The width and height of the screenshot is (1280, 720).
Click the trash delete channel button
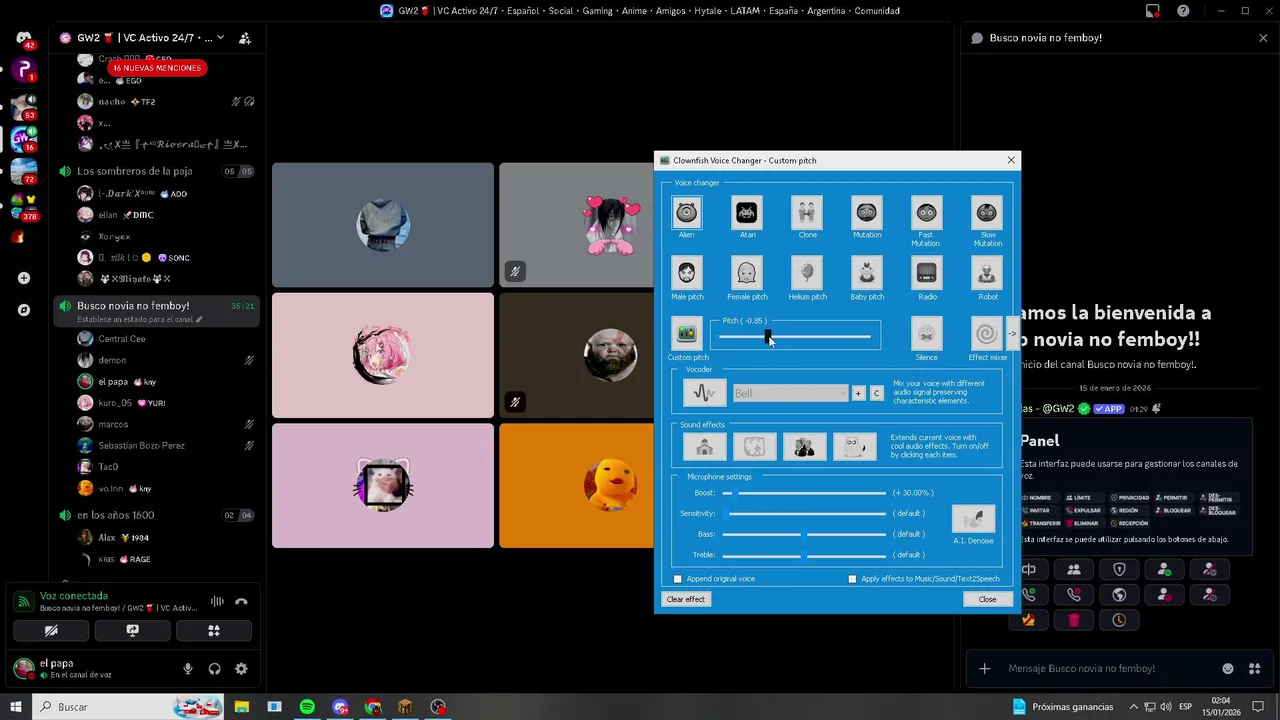(1074, 620)
